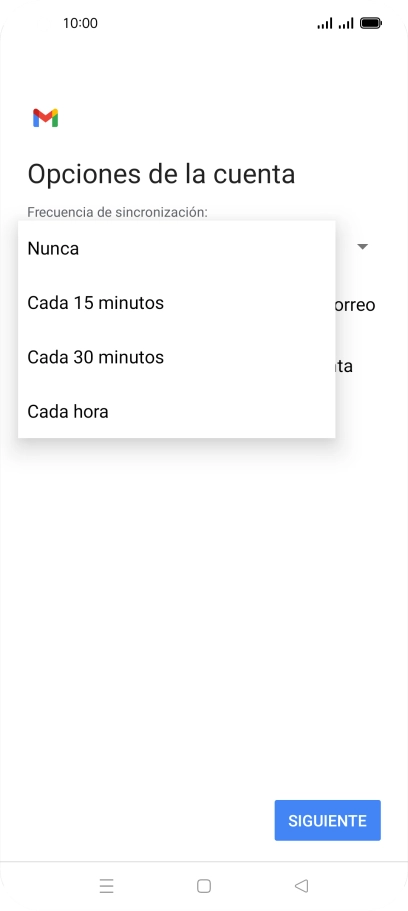Viewport: 408px width, 911px height.
Task: Tap the first signal strength icon
Action: click(x=325, y=23)
